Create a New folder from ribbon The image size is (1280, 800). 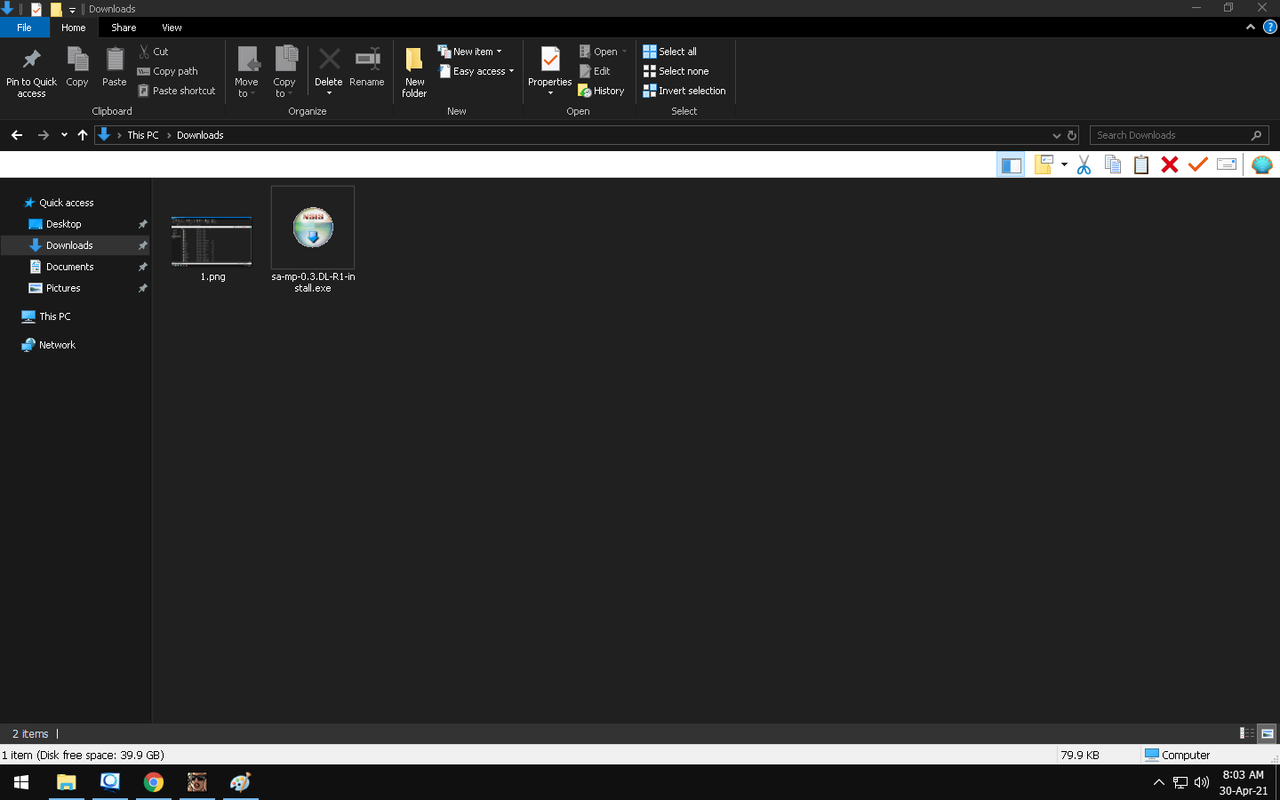click(x=414, y=73)
